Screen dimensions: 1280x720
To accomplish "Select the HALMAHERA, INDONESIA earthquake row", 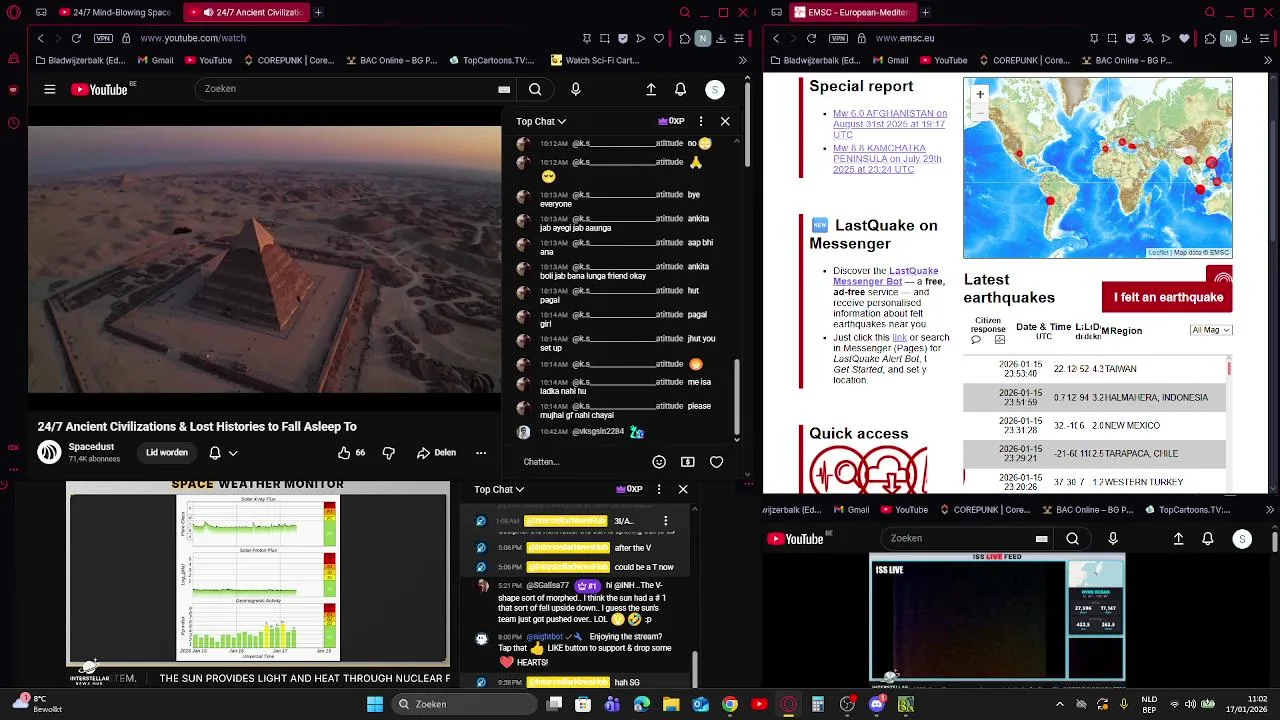I will pyautogui.click(x=1095, y=397).
